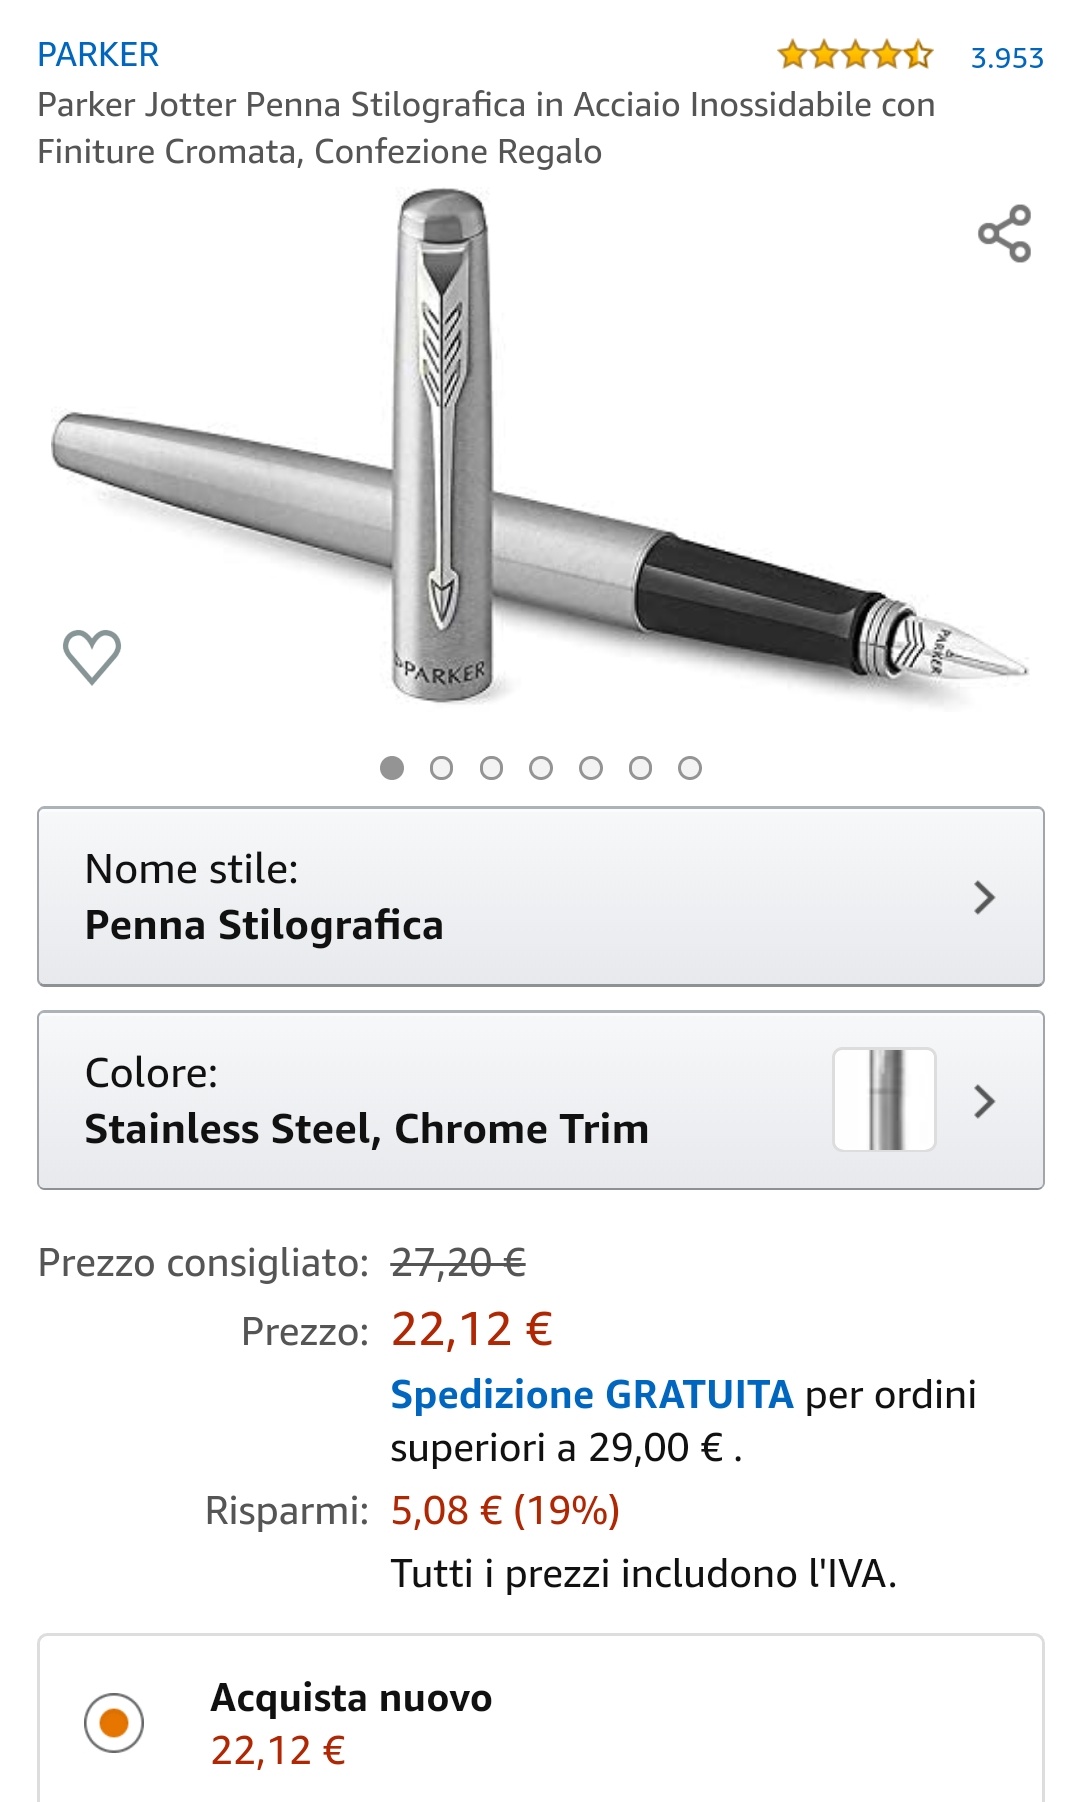Jump to the sixth product image dot
1080x1802 pixels.
pyautogui.click(x=640, y=768)
